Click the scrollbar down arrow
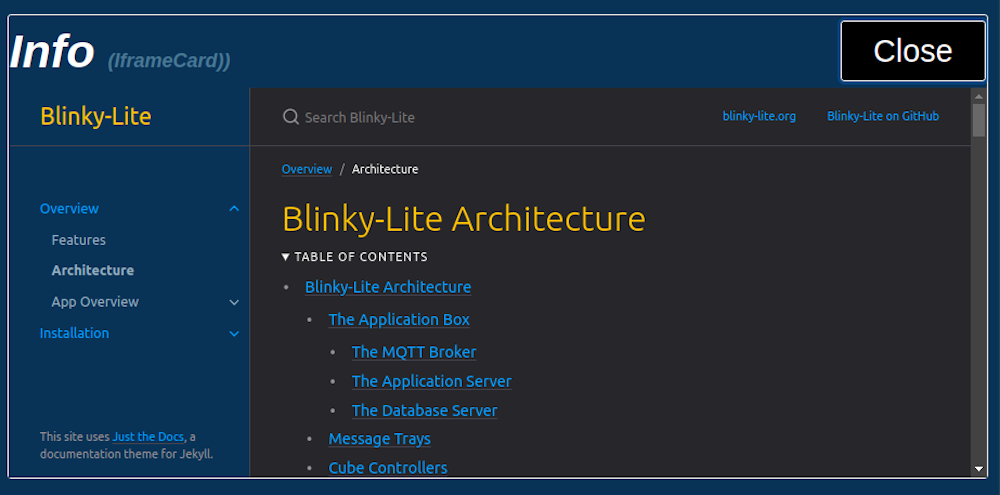Viewport: 1000px width, 495px height. coord(978,469)
